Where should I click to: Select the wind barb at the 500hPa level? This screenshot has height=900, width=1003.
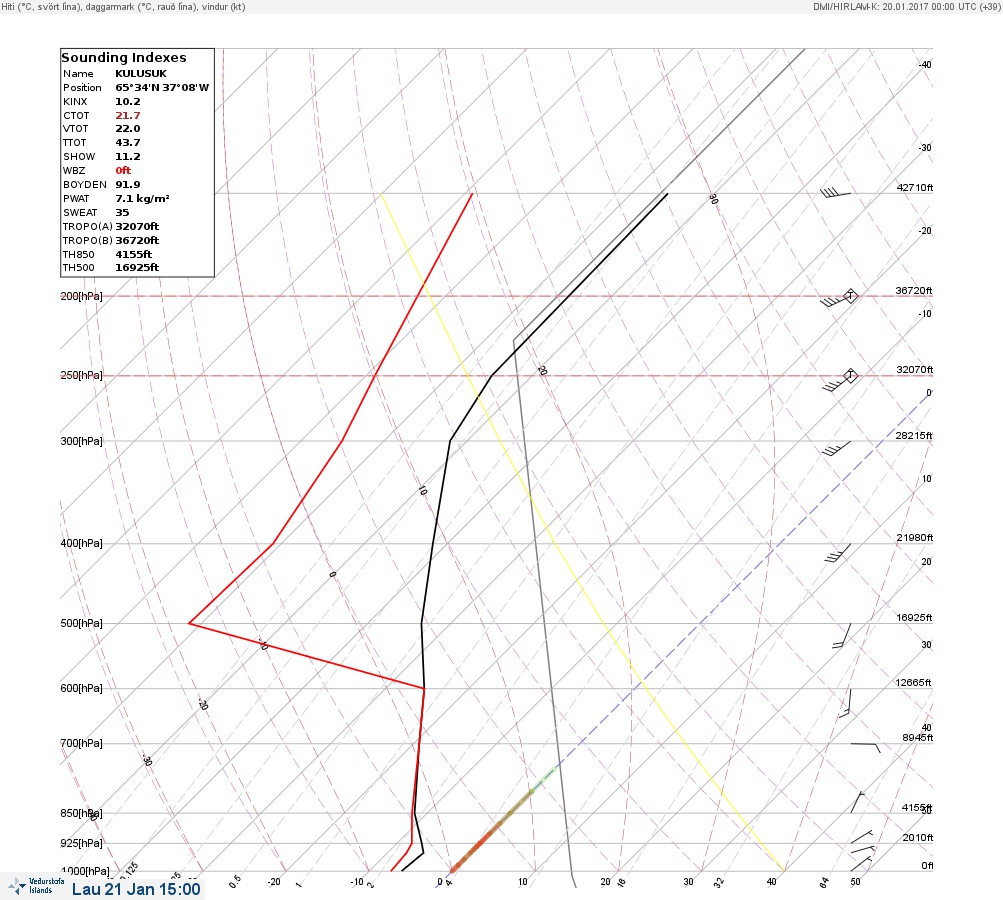click(x=842, y=636)
